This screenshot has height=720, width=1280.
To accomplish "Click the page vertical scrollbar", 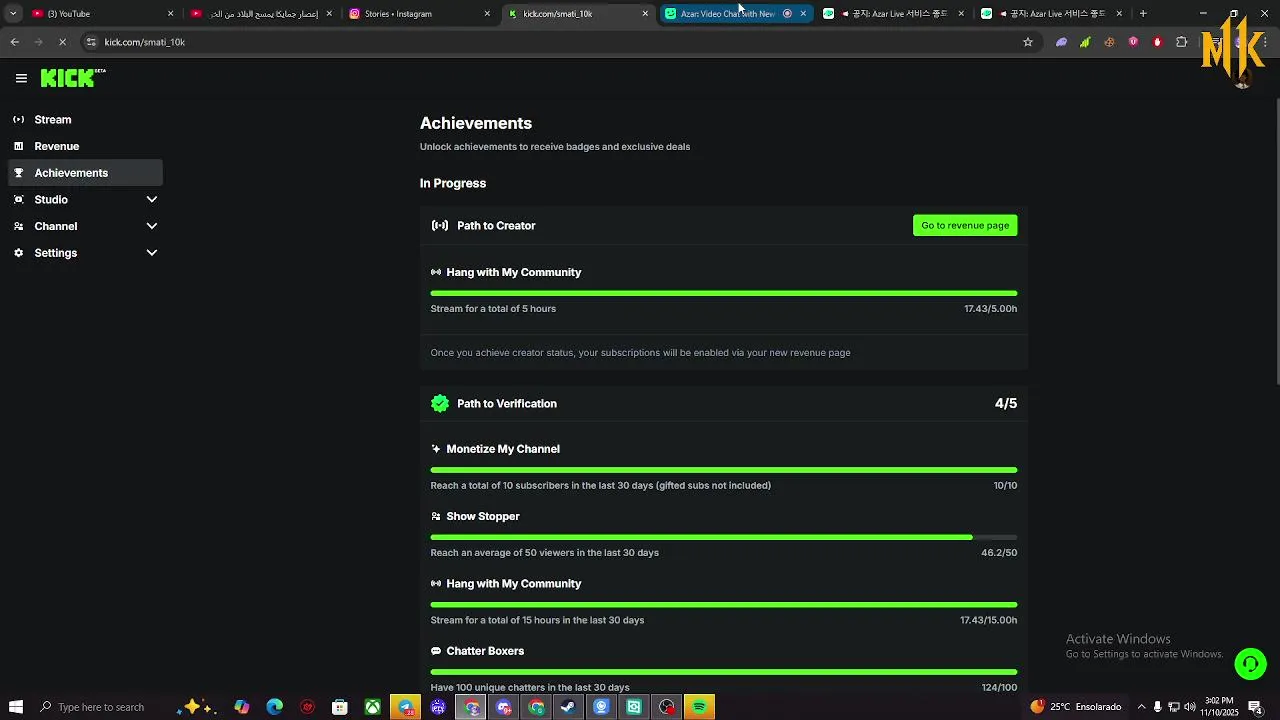I will (1276, 240).
